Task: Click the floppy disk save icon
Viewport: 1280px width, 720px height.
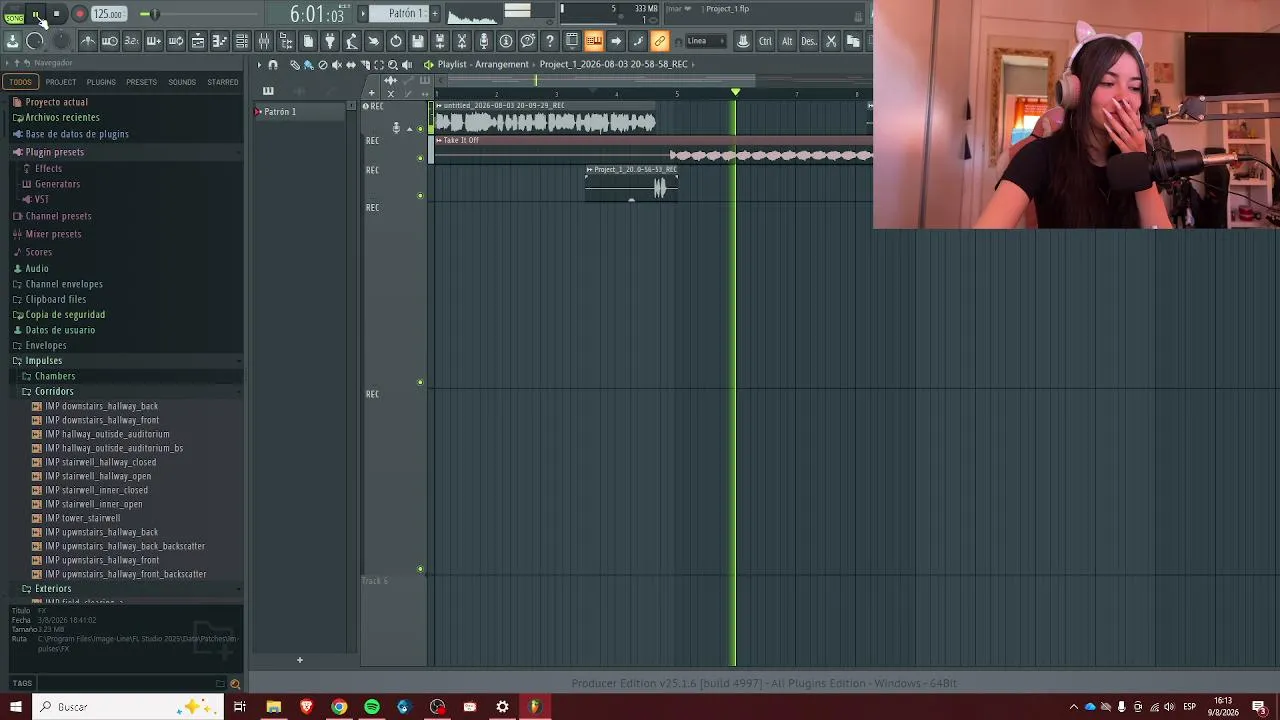Action: pyautogui.click(x=418, y=41)
